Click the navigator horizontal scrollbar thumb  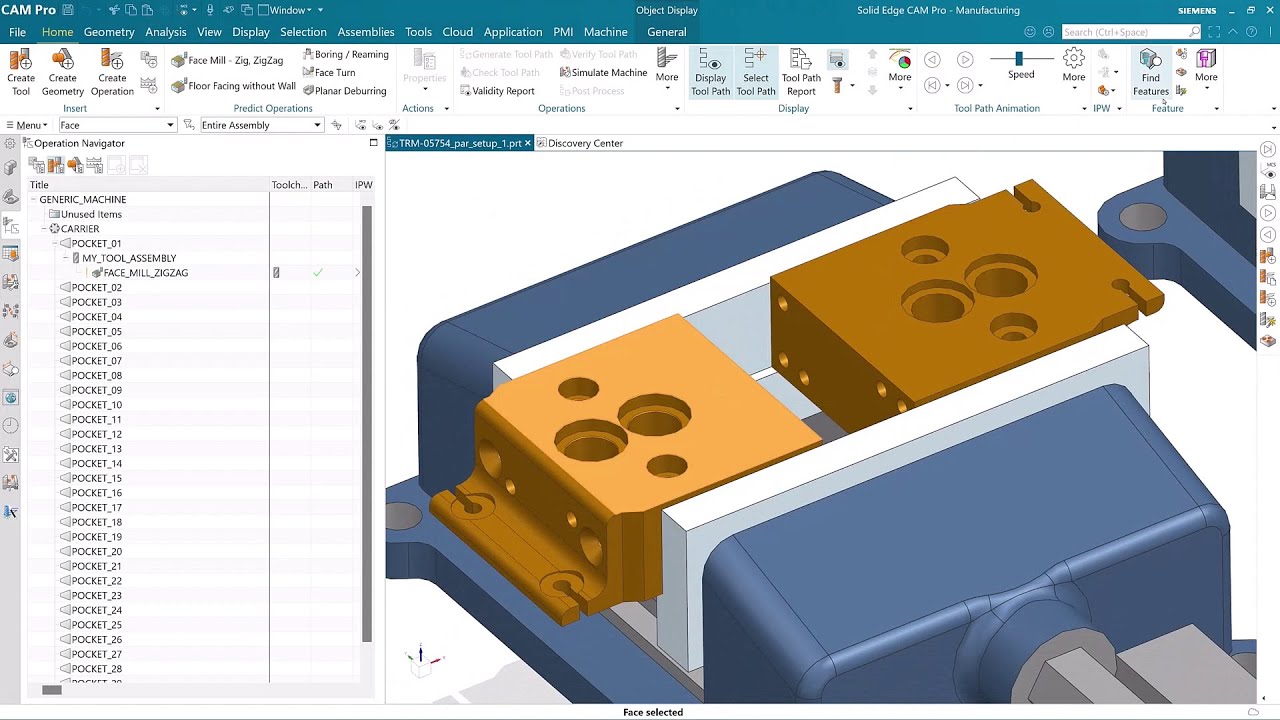[52, 690]
